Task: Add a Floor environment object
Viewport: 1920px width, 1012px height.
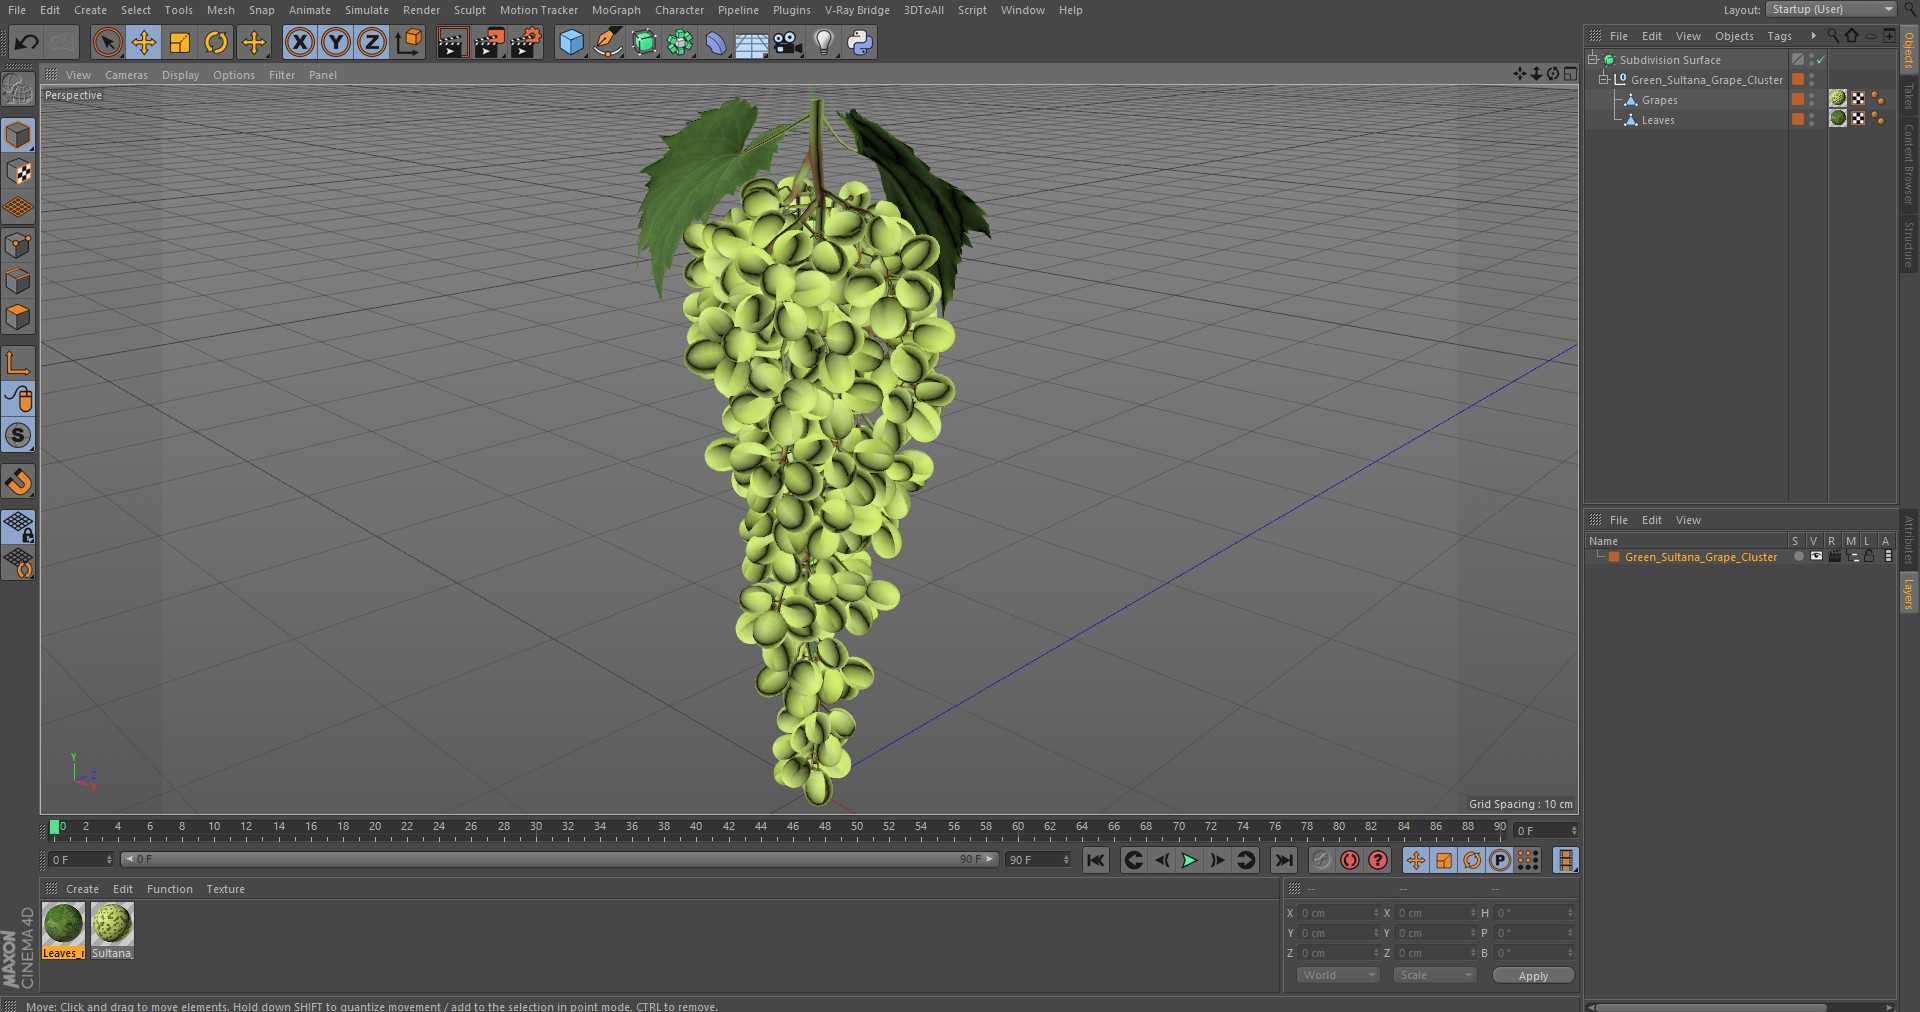Action: (x=751, y=42)
